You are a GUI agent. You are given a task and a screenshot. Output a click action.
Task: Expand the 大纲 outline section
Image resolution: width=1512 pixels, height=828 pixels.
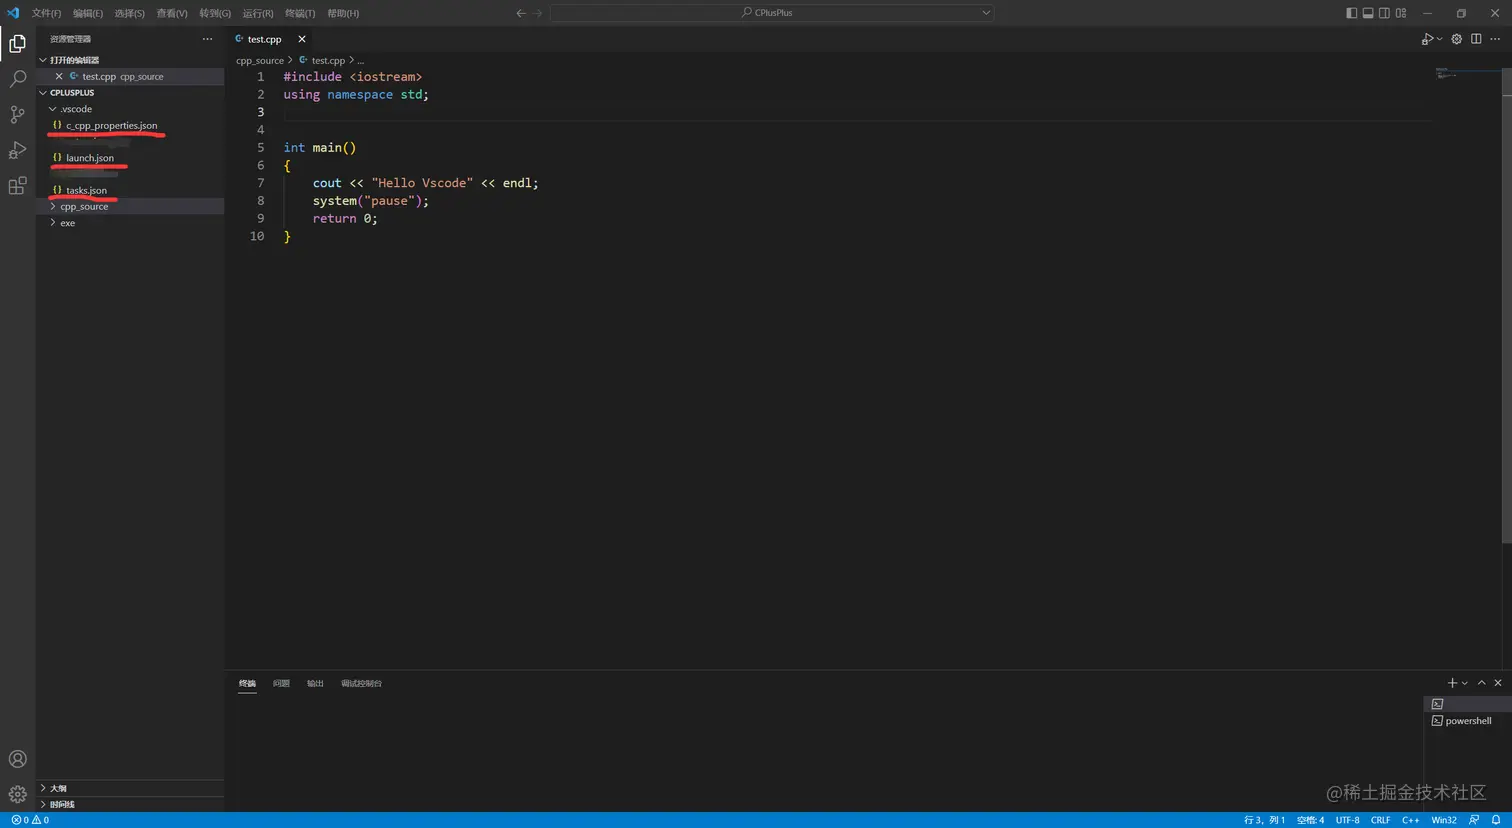tap(130, 788)
